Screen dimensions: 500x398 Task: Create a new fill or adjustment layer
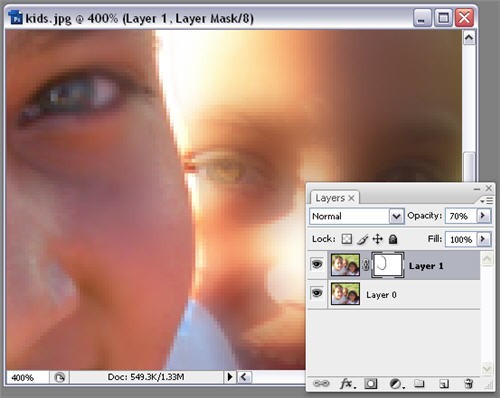pyautogui.click(x=396, y=384)
